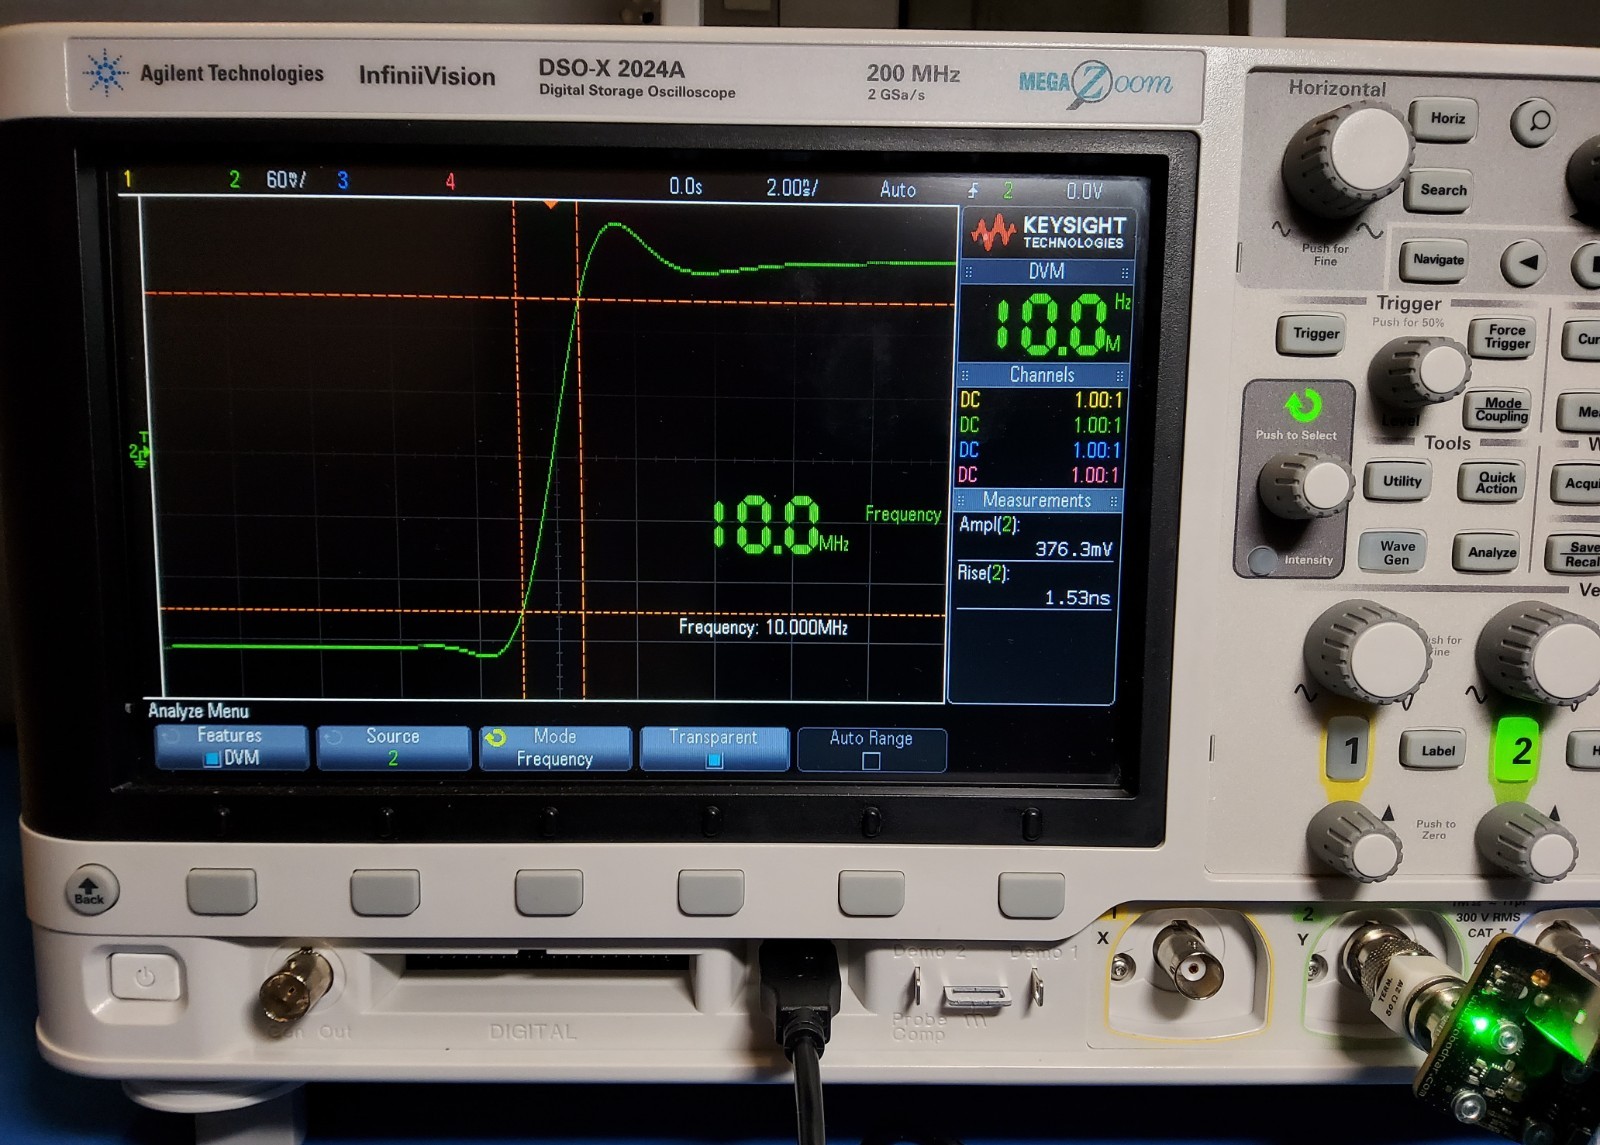Select the Ampl(2) 376.3mV measurement
The height and width of the screenshot is (1145, 1600).
(1036, 537)
